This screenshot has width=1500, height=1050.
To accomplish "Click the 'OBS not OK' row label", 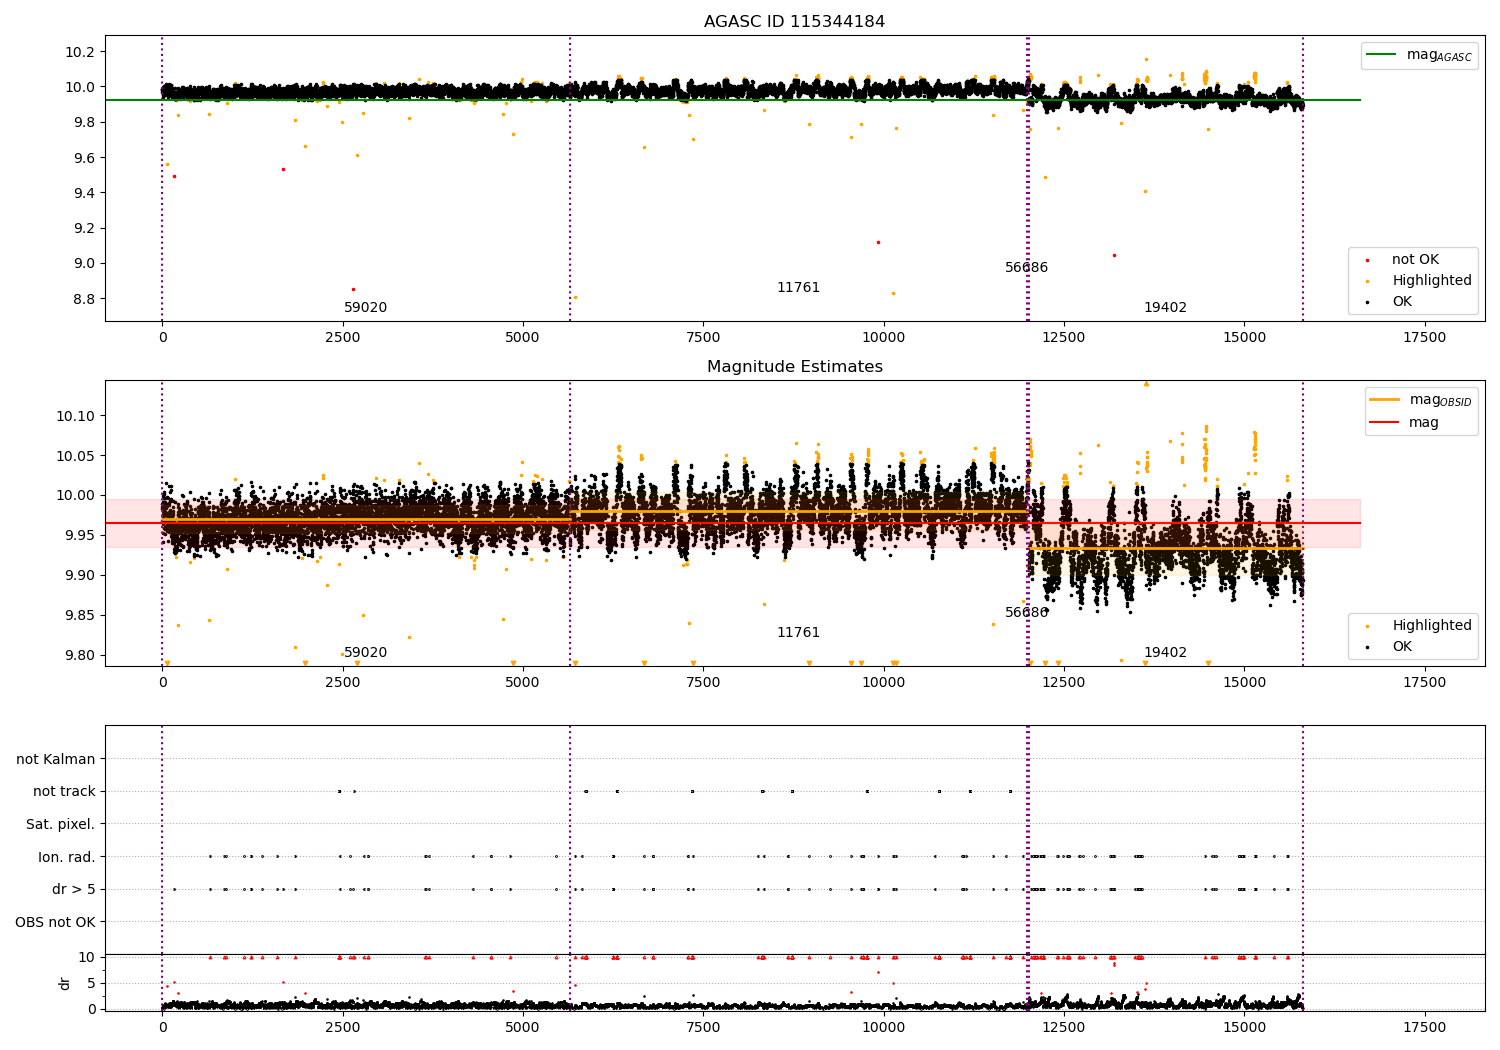I will (56, 922).
